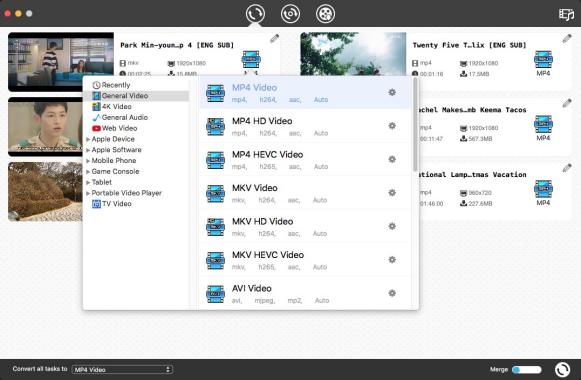Choose the MKV Video format
Image resolution: width=581 pixels, height=380 pixels.
(x=305, y=193)
